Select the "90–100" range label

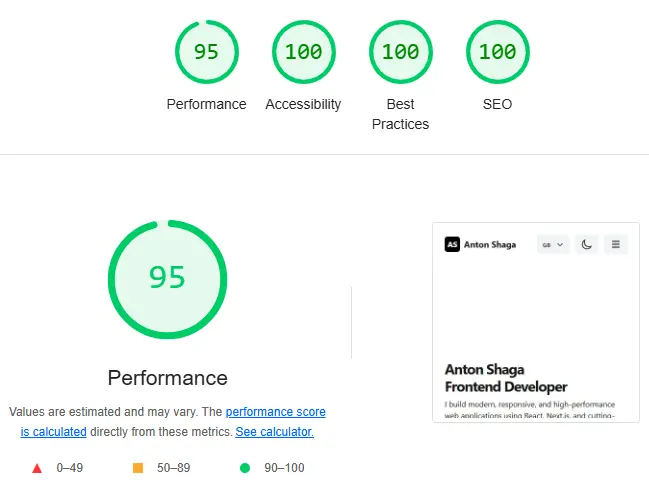(284, 468)
